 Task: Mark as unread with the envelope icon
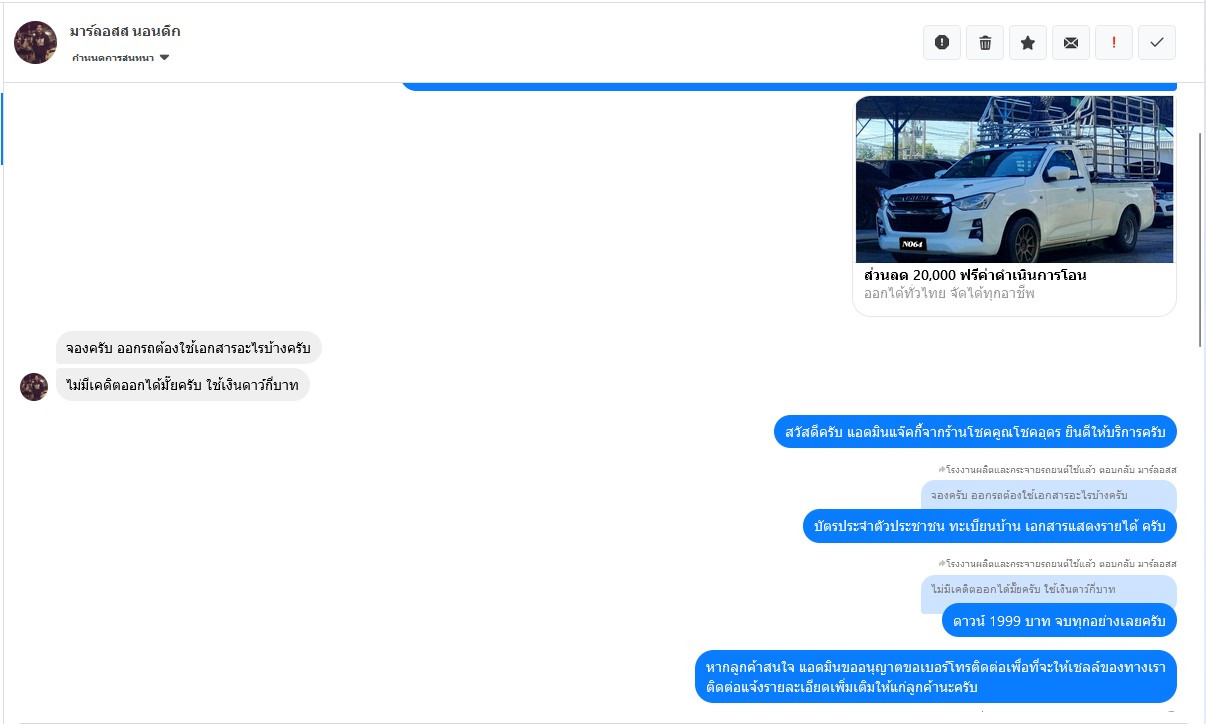[x=1071, y=43]
